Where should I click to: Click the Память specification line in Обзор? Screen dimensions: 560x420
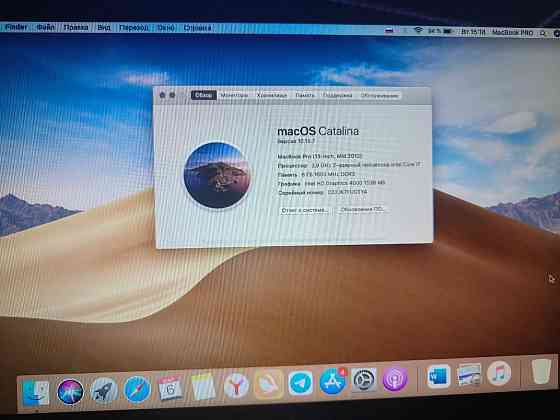tap(316, 174)
